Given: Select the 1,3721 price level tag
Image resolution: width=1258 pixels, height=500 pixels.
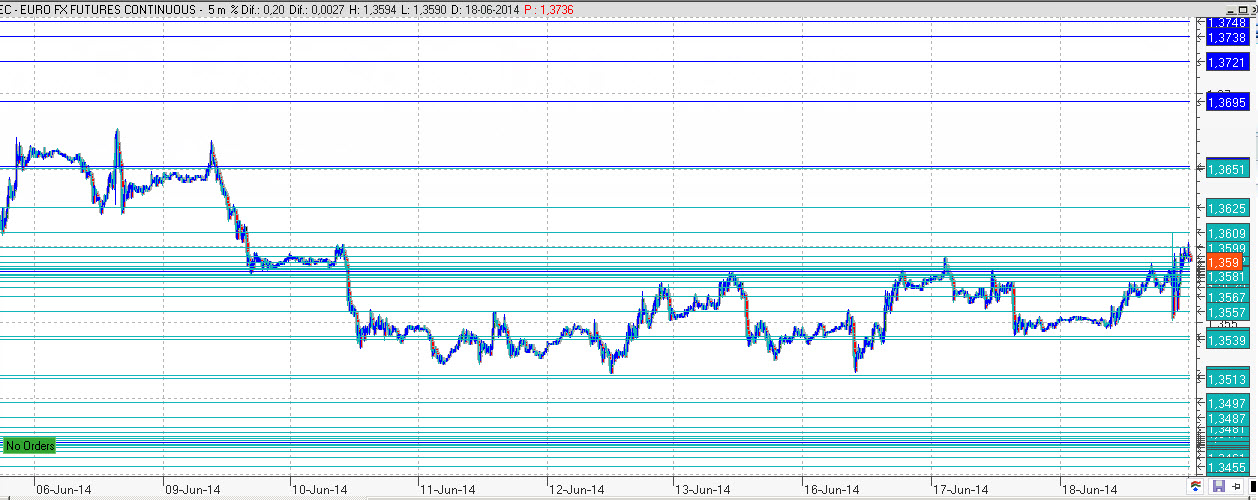Looking at the screenshot, I should [1228, 62].
